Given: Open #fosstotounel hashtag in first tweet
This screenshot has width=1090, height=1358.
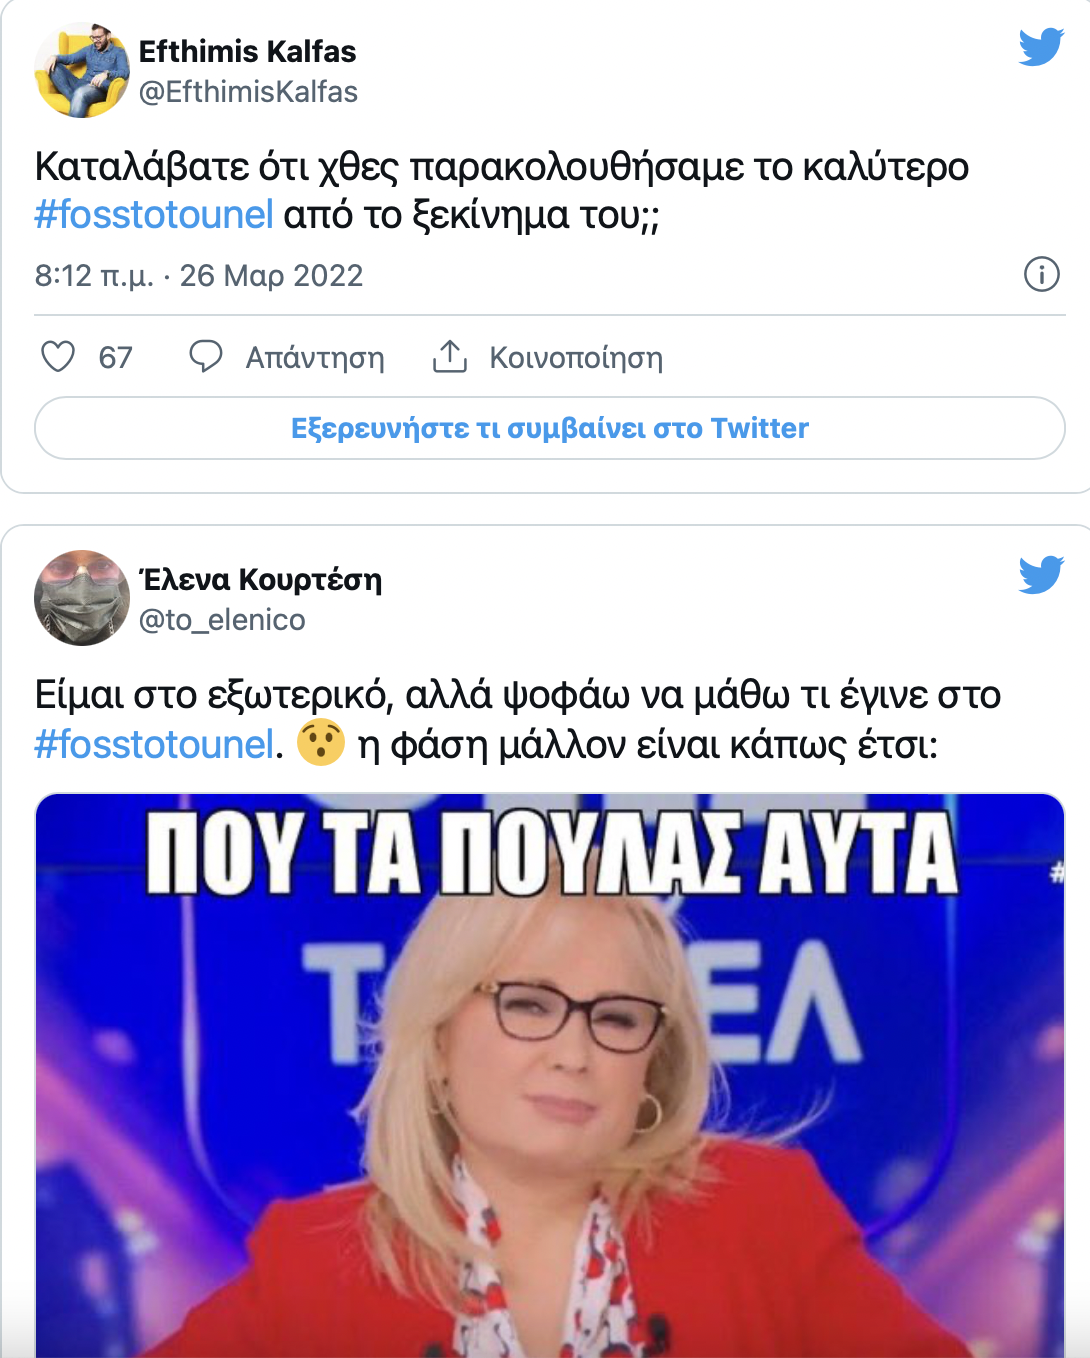Looking at the screenshot, I should 154,215.
